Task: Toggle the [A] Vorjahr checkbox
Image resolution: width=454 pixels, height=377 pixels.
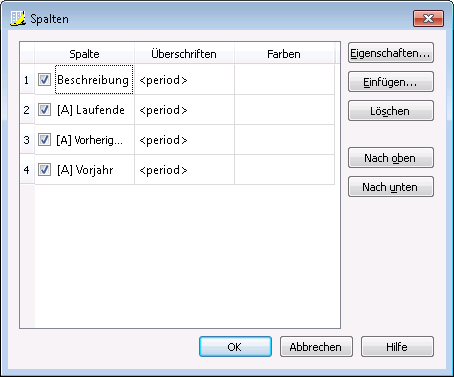Action: coord(44,170)
